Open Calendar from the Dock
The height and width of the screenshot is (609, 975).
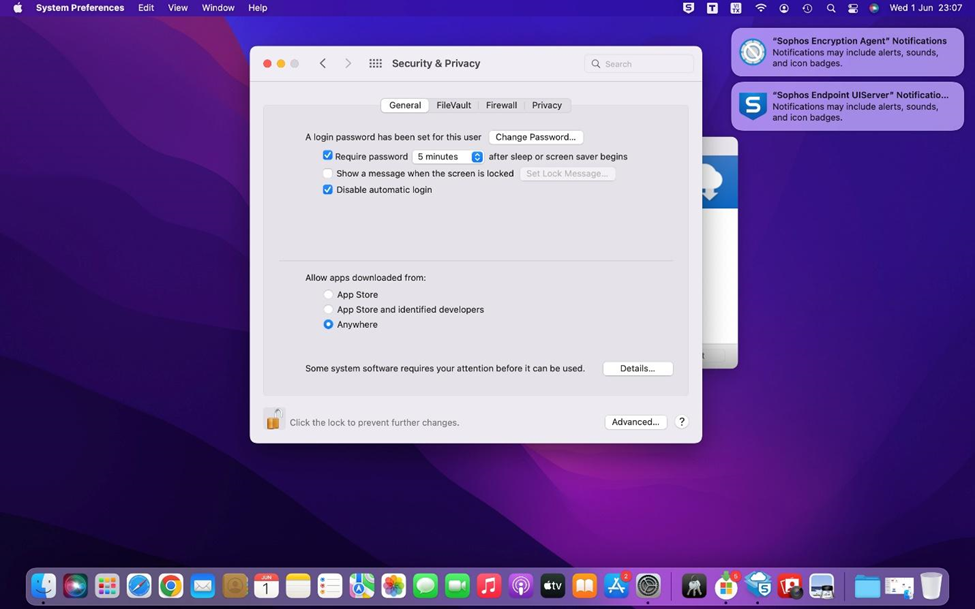pyautogui.click(x=266, y=586)
